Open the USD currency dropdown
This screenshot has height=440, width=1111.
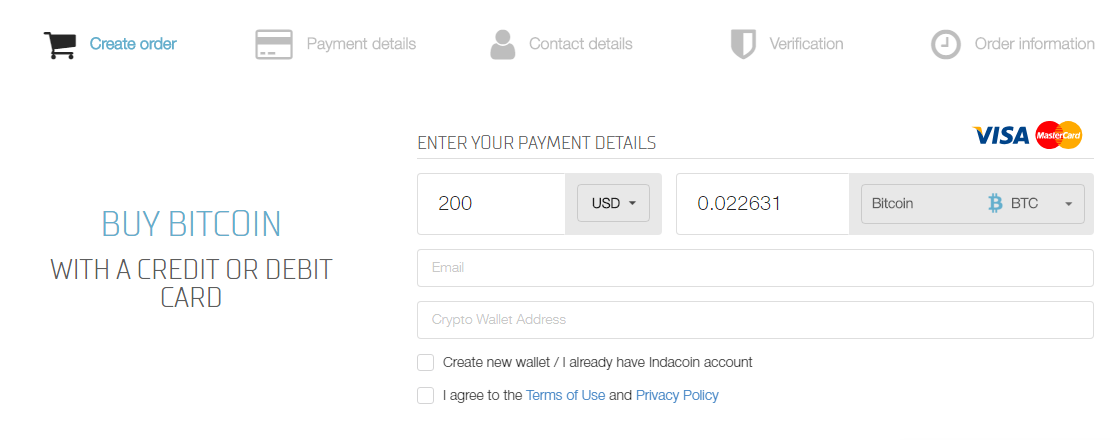[x=614, y=203]
